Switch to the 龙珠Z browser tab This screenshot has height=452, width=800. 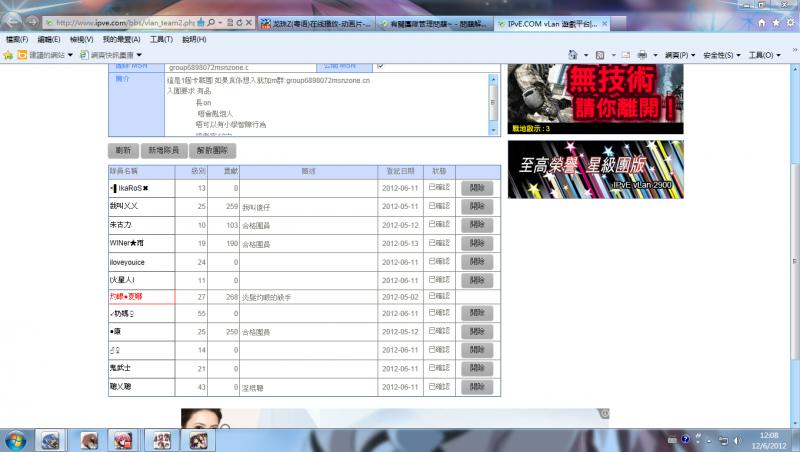(x=316, y=23)
